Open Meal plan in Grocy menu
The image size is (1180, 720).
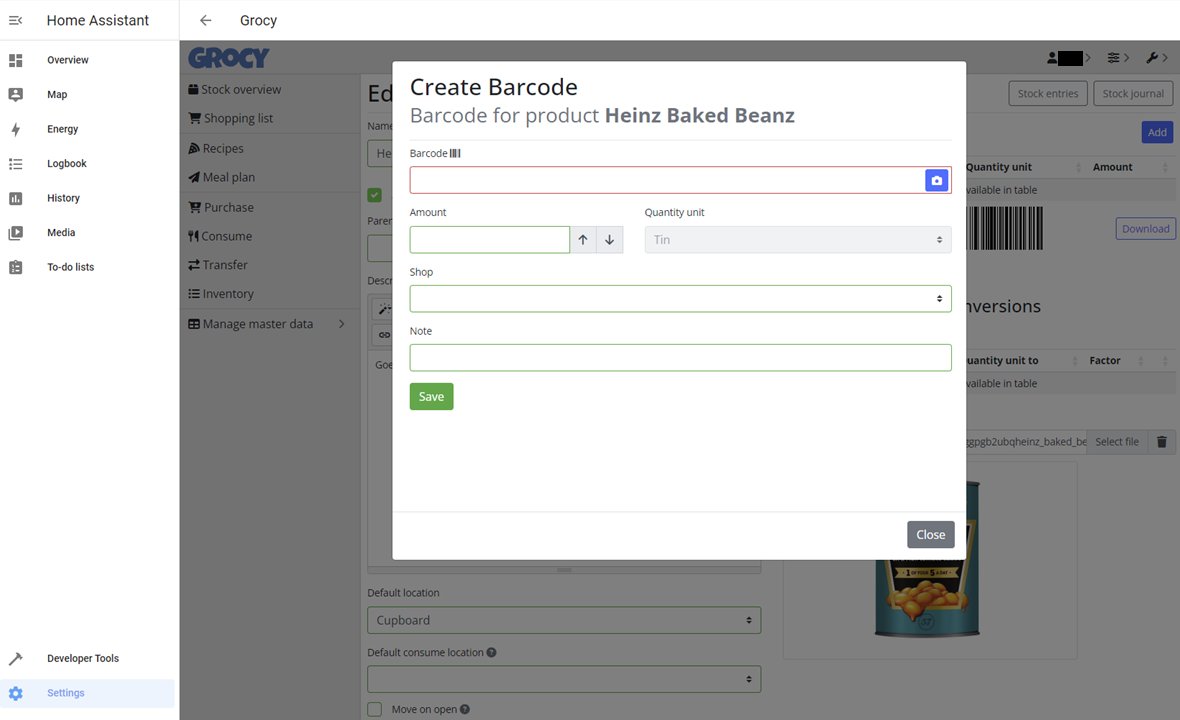click(x=222, y=178)
